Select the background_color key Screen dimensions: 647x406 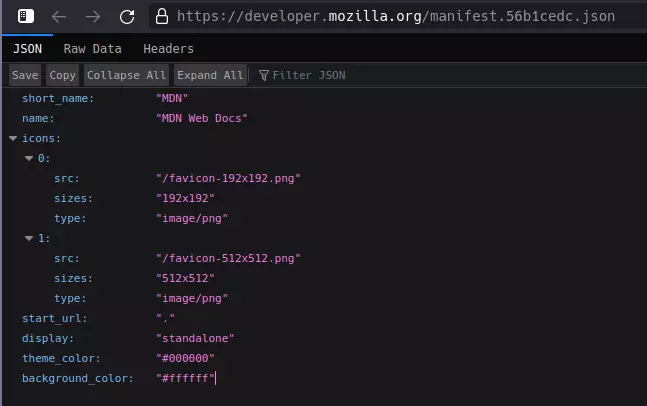[78, 378]
